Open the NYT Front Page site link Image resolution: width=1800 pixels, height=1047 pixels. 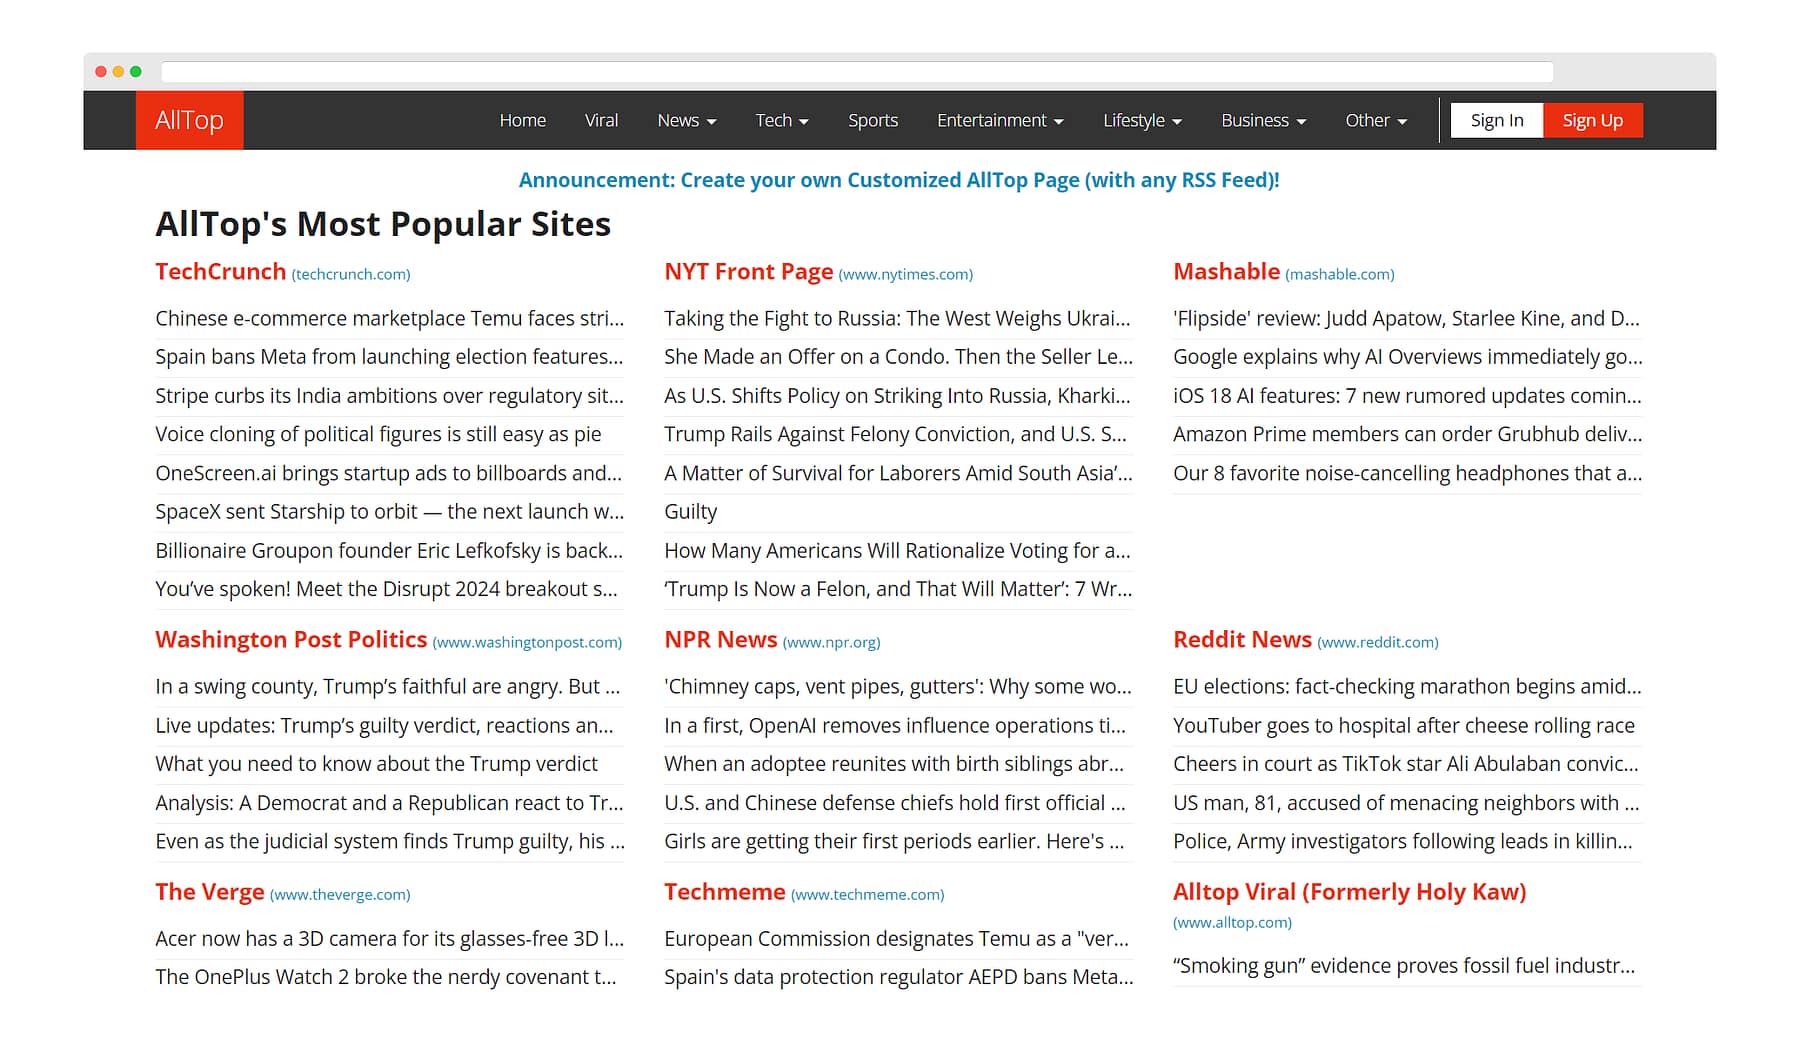click(749, 271)
